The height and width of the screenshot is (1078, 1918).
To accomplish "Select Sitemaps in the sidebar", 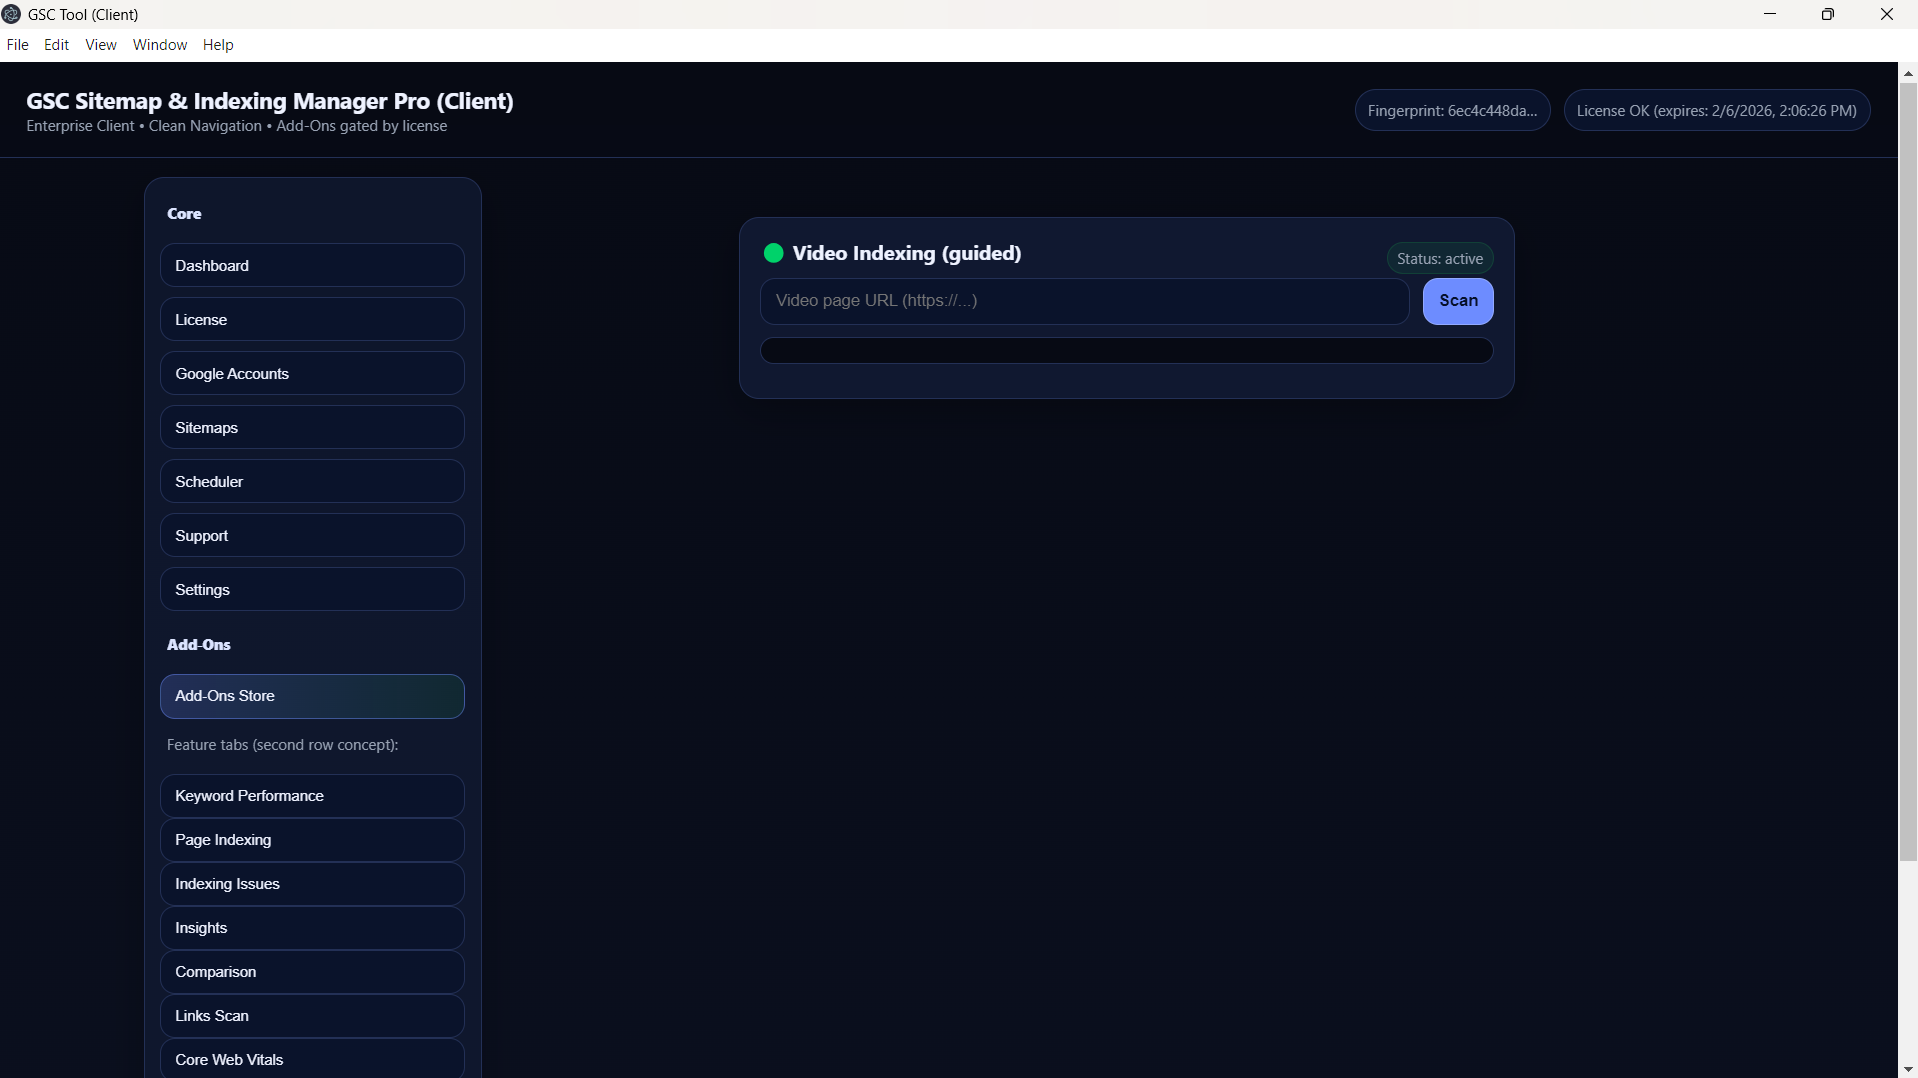I will [312, 428].
